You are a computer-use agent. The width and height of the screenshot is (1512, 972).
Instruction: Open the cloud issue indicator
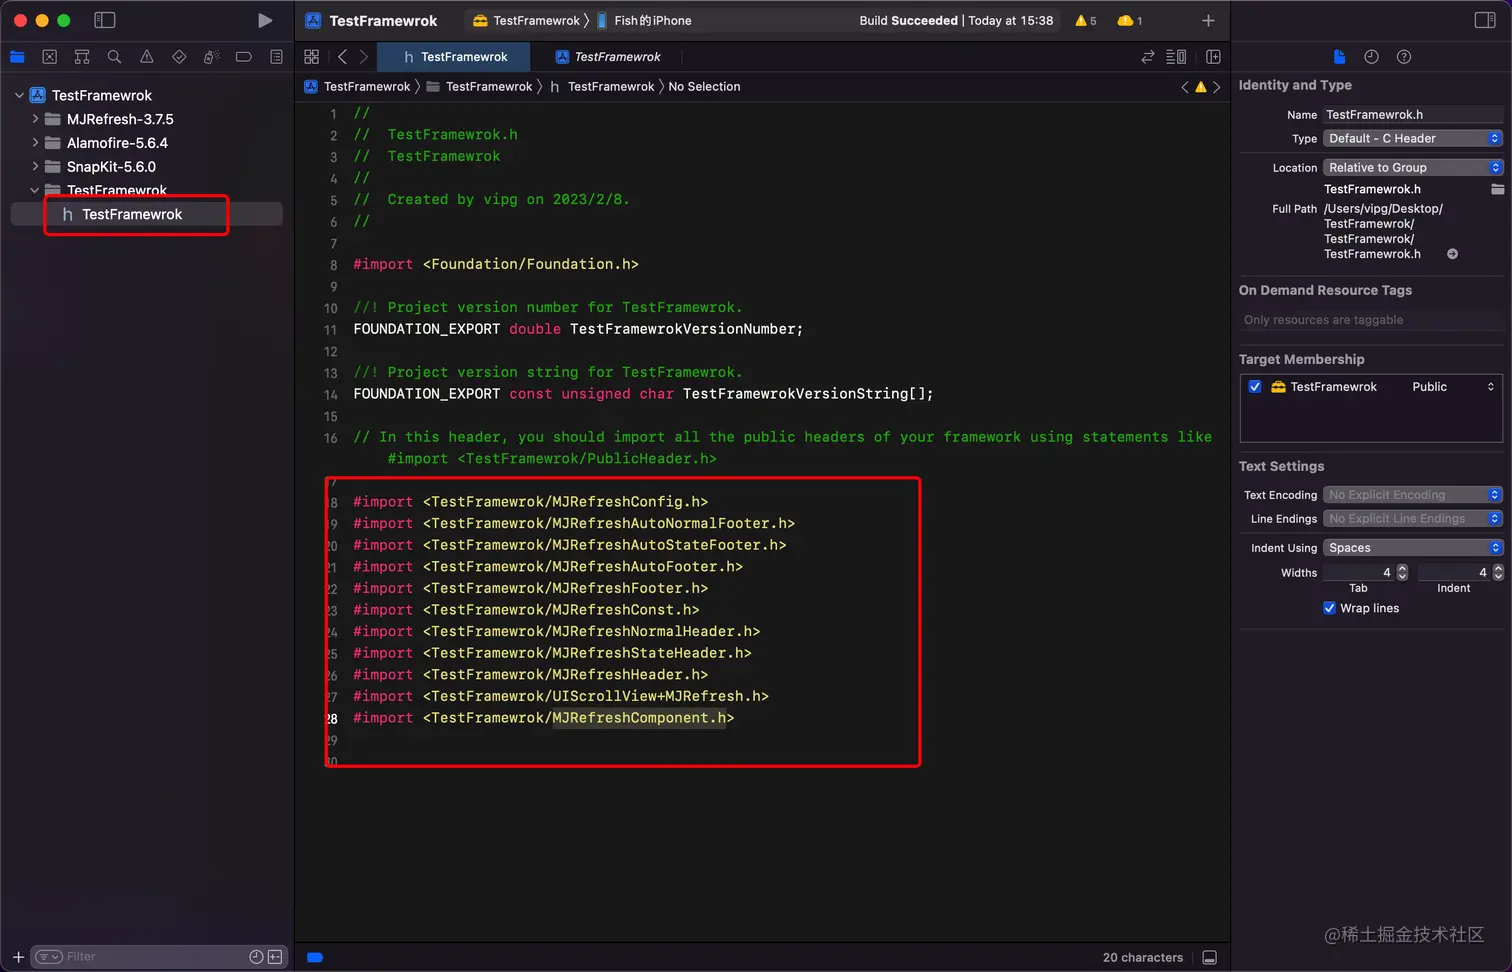pos(1129,20)
